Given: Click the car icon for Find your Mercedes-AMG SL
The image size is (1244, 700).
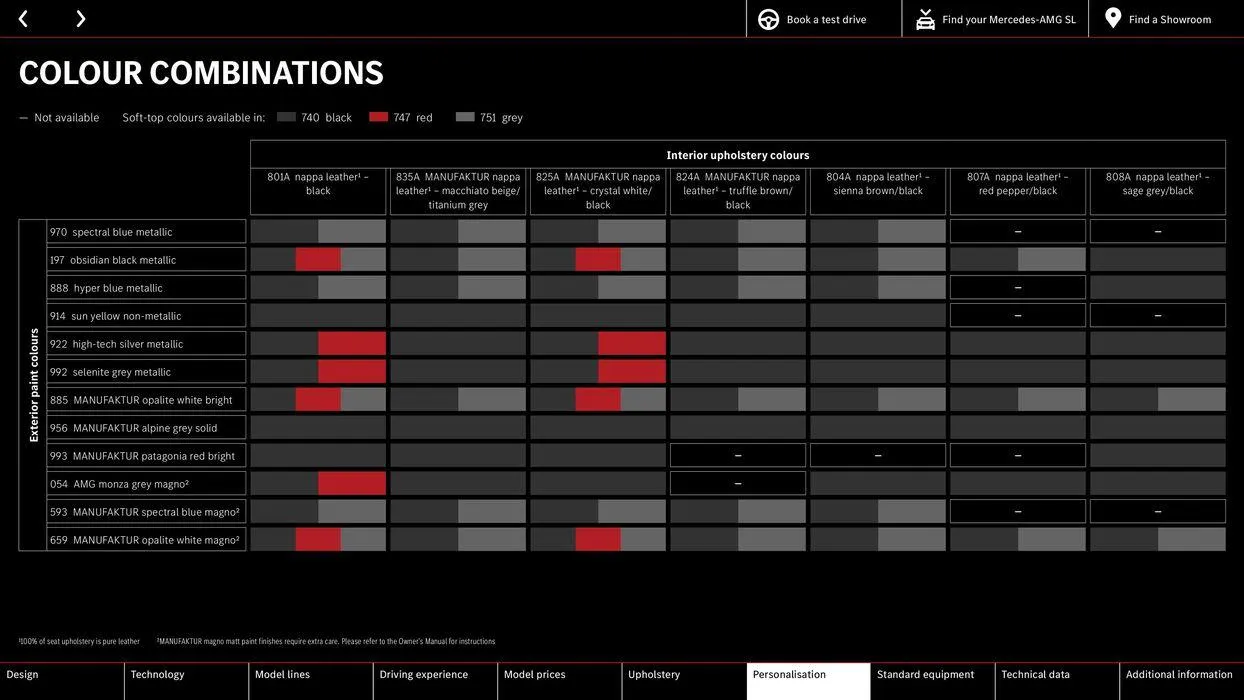Looking at the screenshot, I should click(925, 19).
